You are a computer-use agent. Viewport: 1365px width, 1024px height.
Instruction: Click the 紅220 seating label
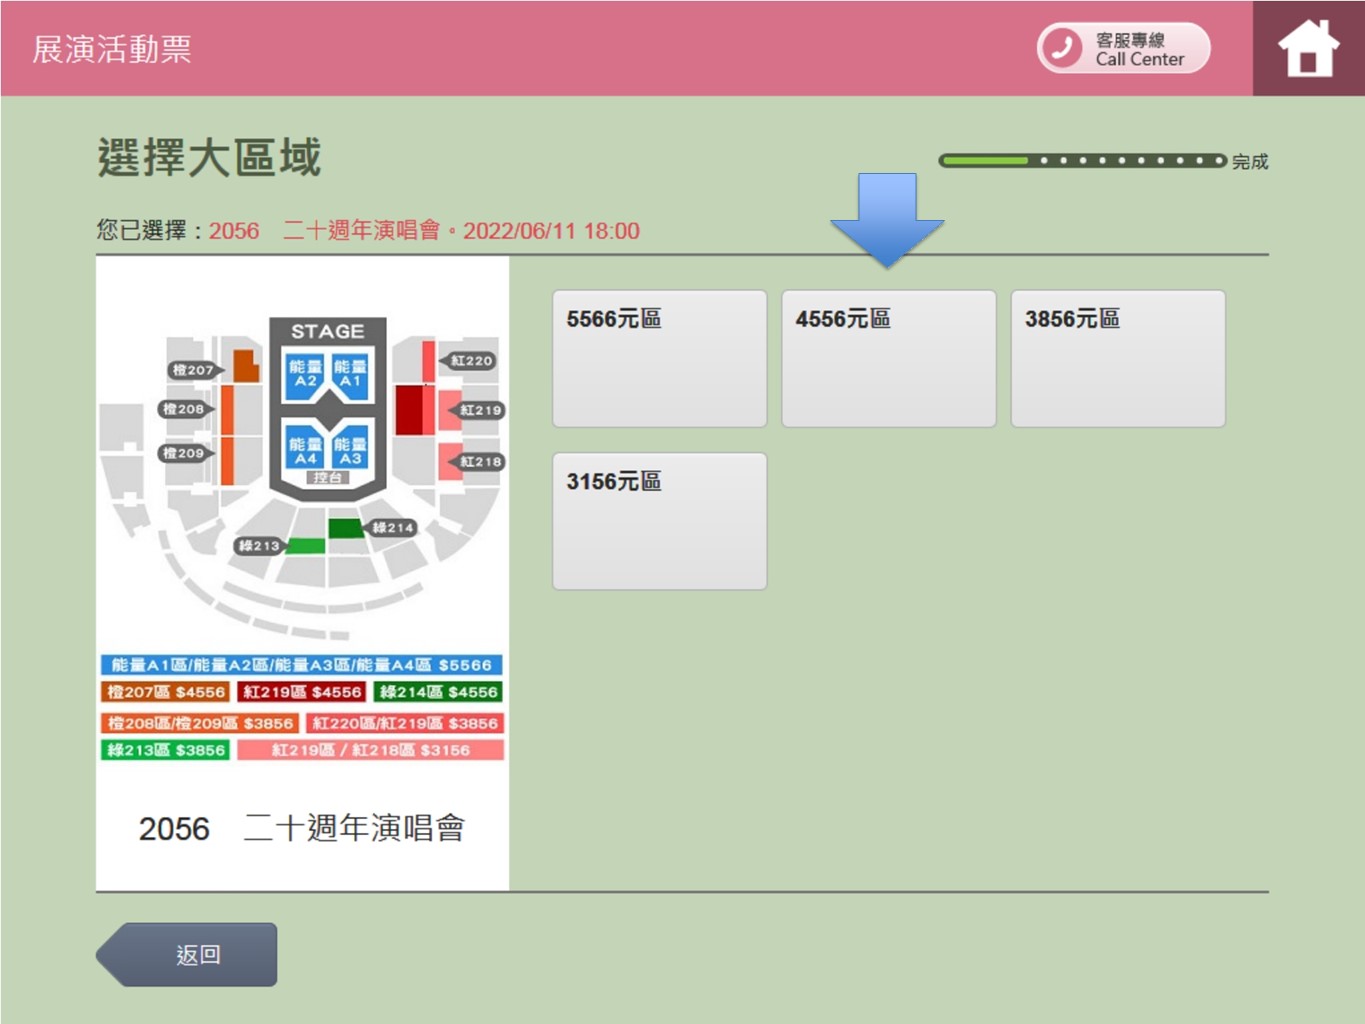pyautogui.click(x=470, y=360)
